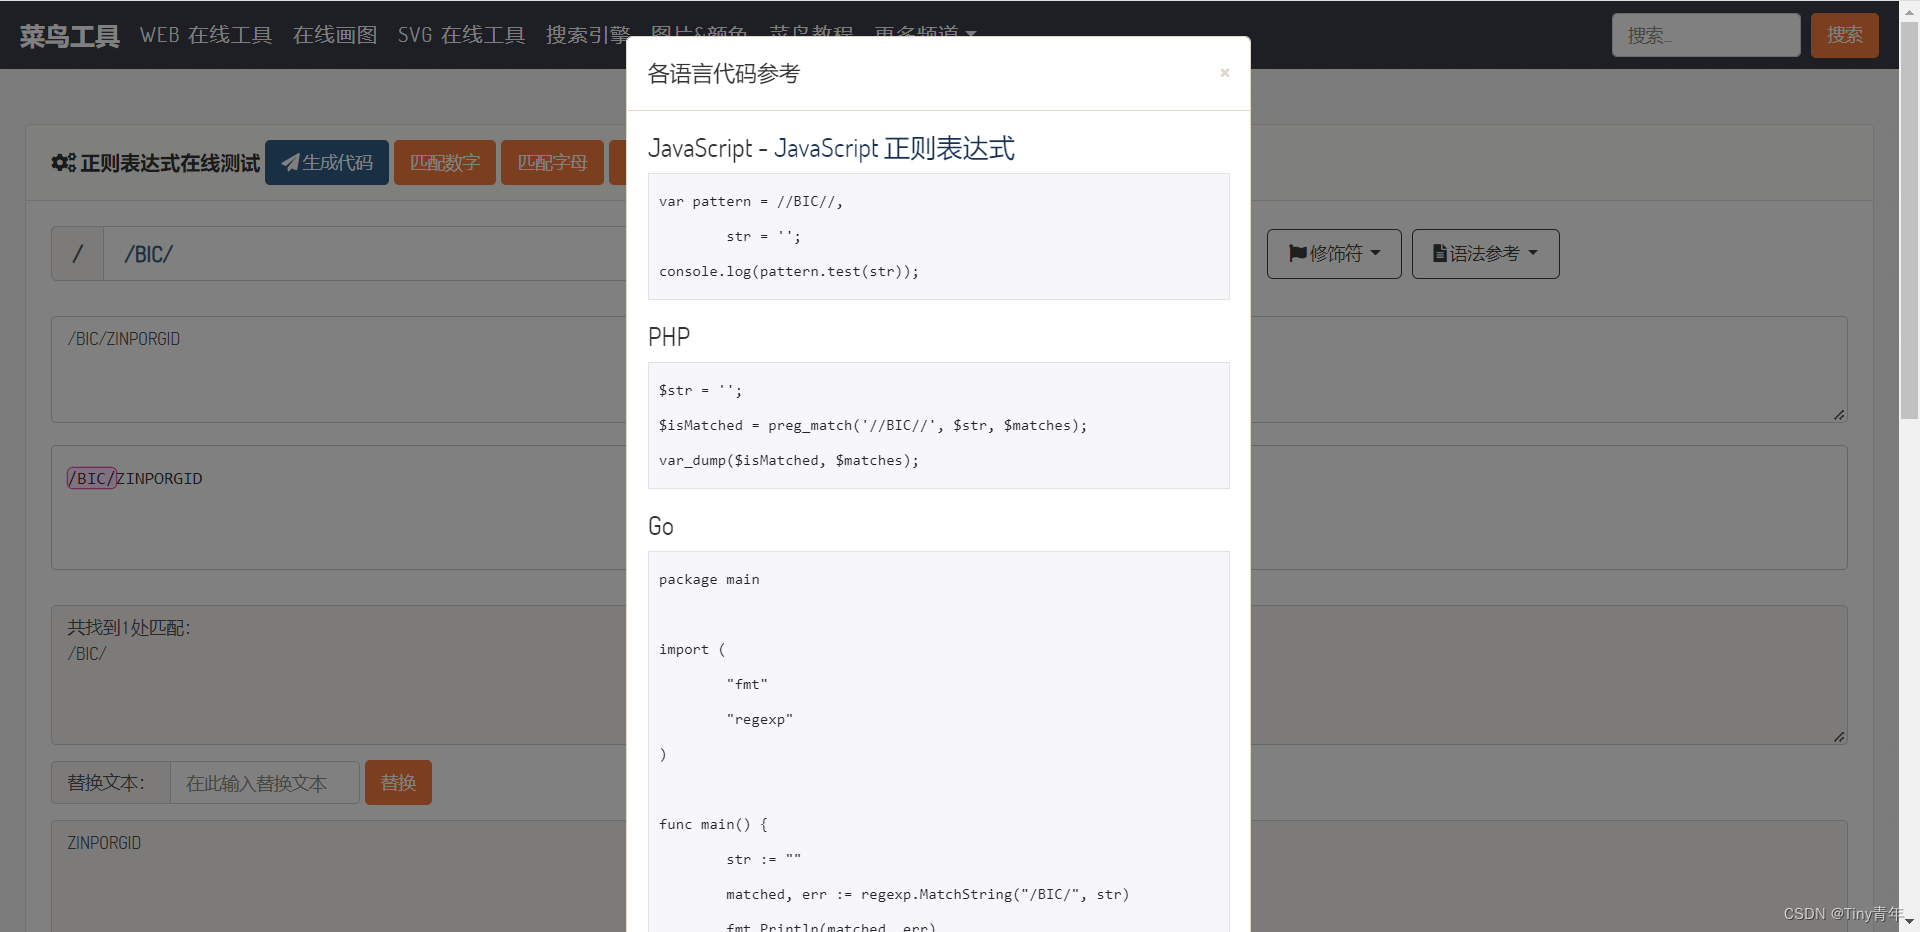1920x932 pixels.
Task: Click the ZINPORGID replacement result text
Action: 104,843
